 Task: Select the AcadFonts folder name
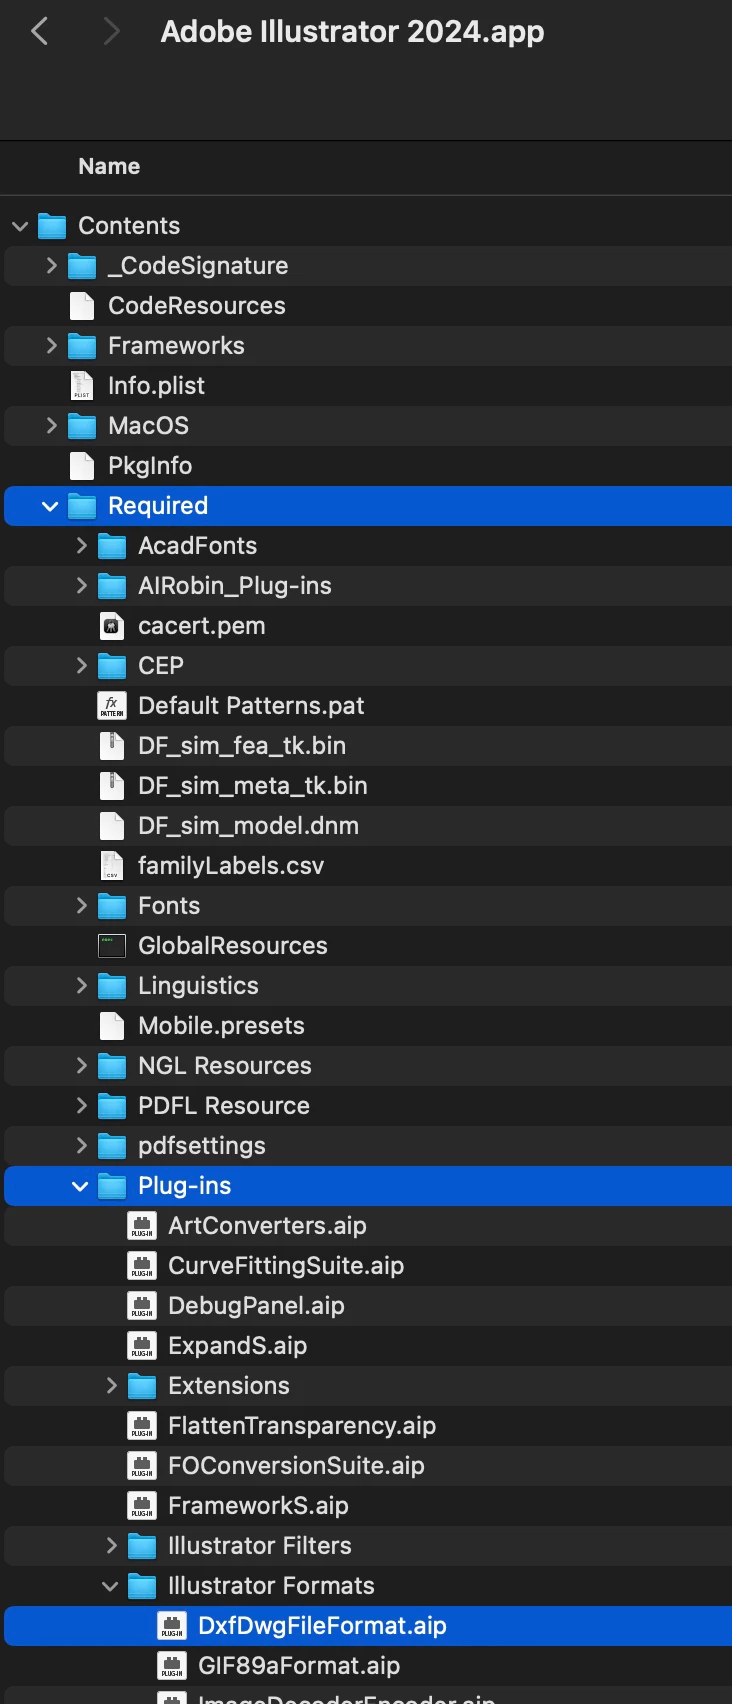(x=198, y=546)
